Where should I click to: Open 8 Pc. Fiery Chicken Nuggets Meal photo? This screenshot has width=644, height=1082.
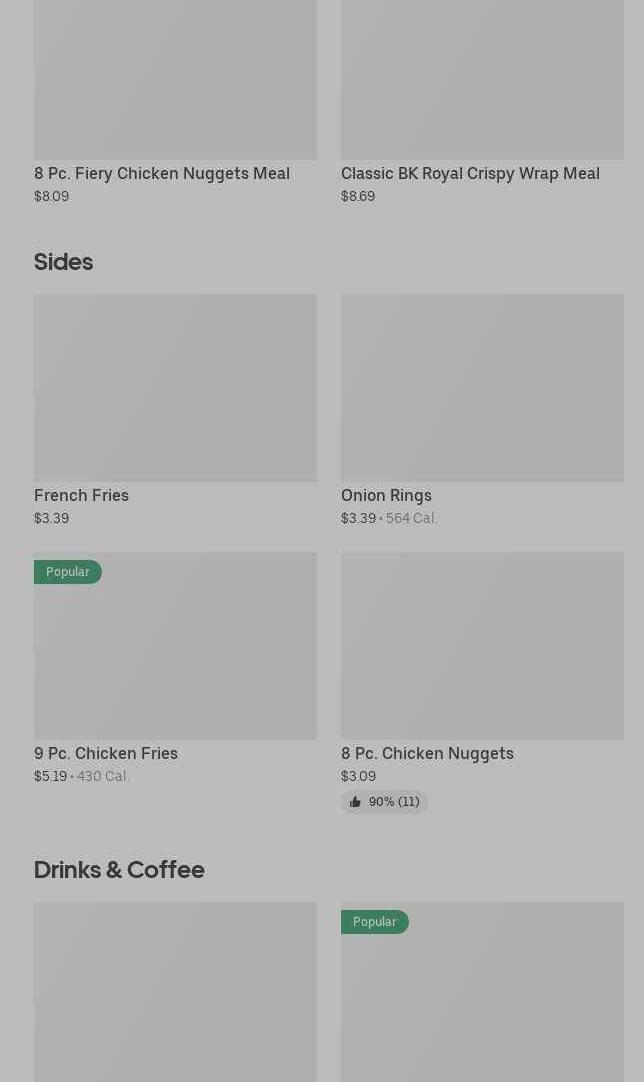(175, 80)
